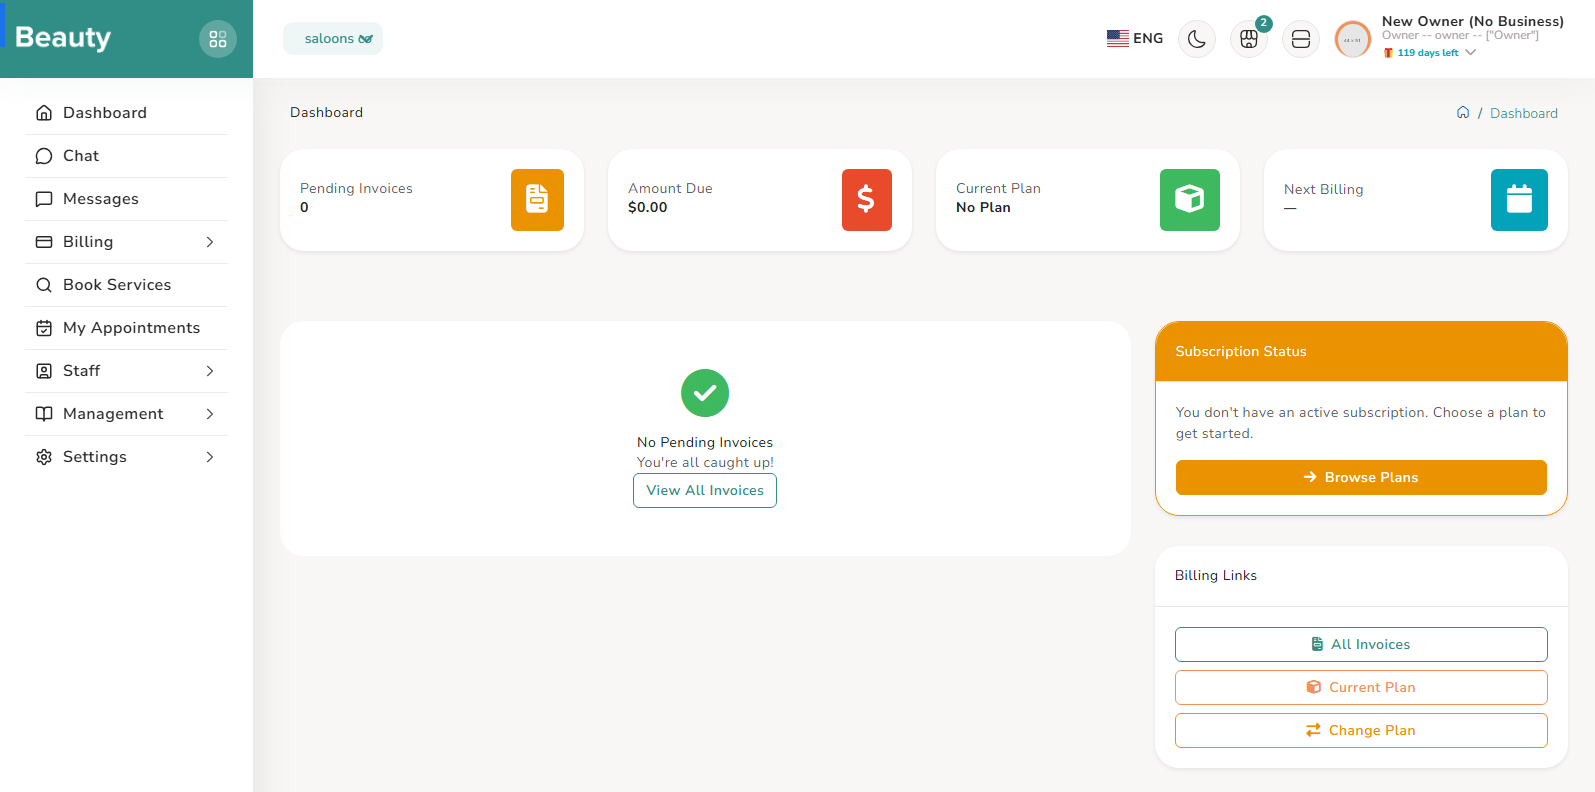Image resolution: width=1595 pixels, height=792 pixels.
Task: Click the No Plan value text
Action: click(x=983, y=207)
